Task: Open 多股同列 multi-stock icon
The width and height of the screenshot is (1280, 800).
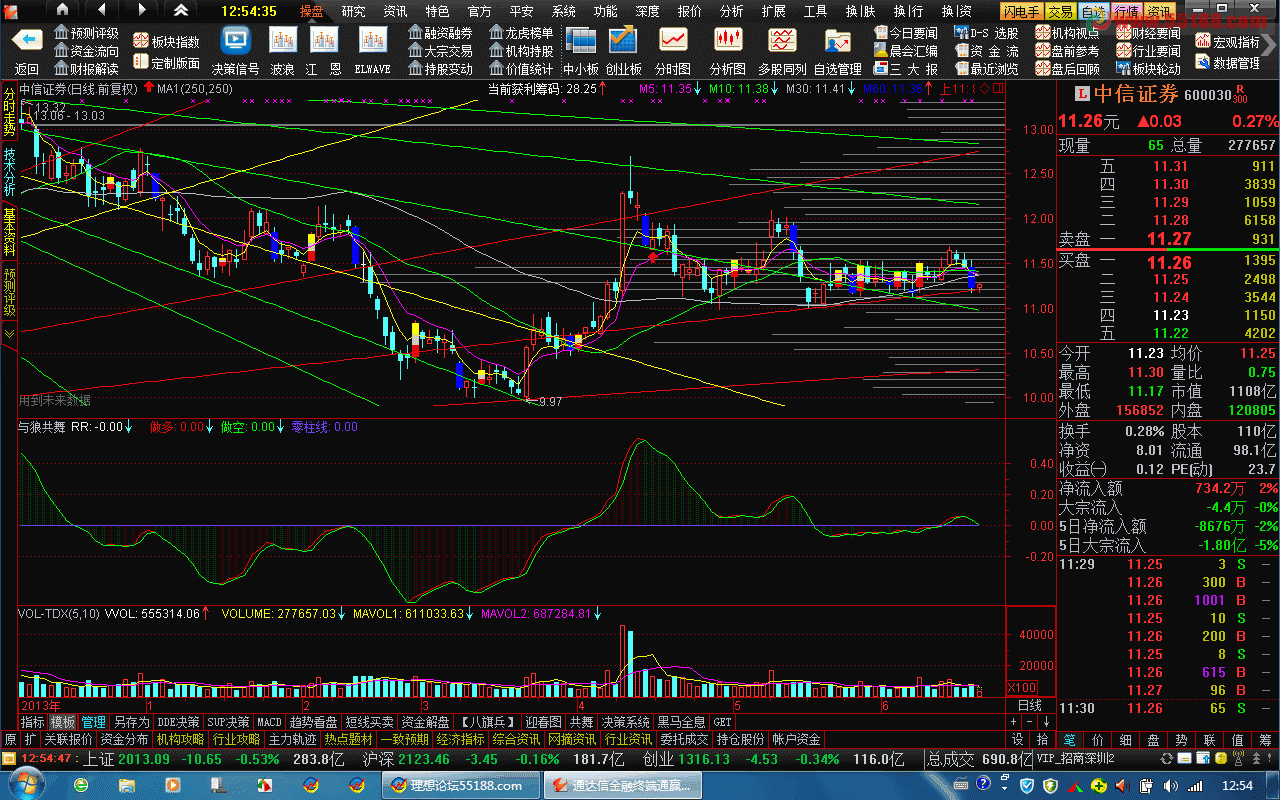Action: click(782, 40)
